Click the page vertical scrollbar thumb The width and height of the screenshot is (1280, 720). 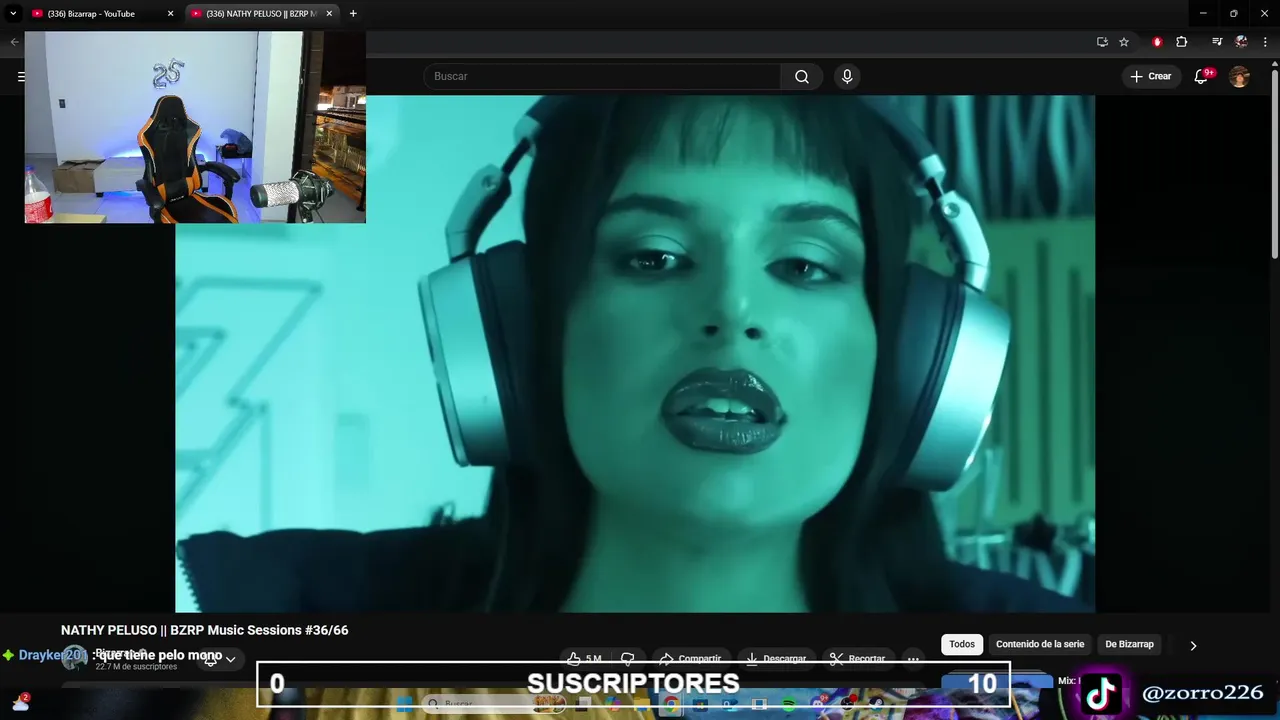pos(1274,165)
